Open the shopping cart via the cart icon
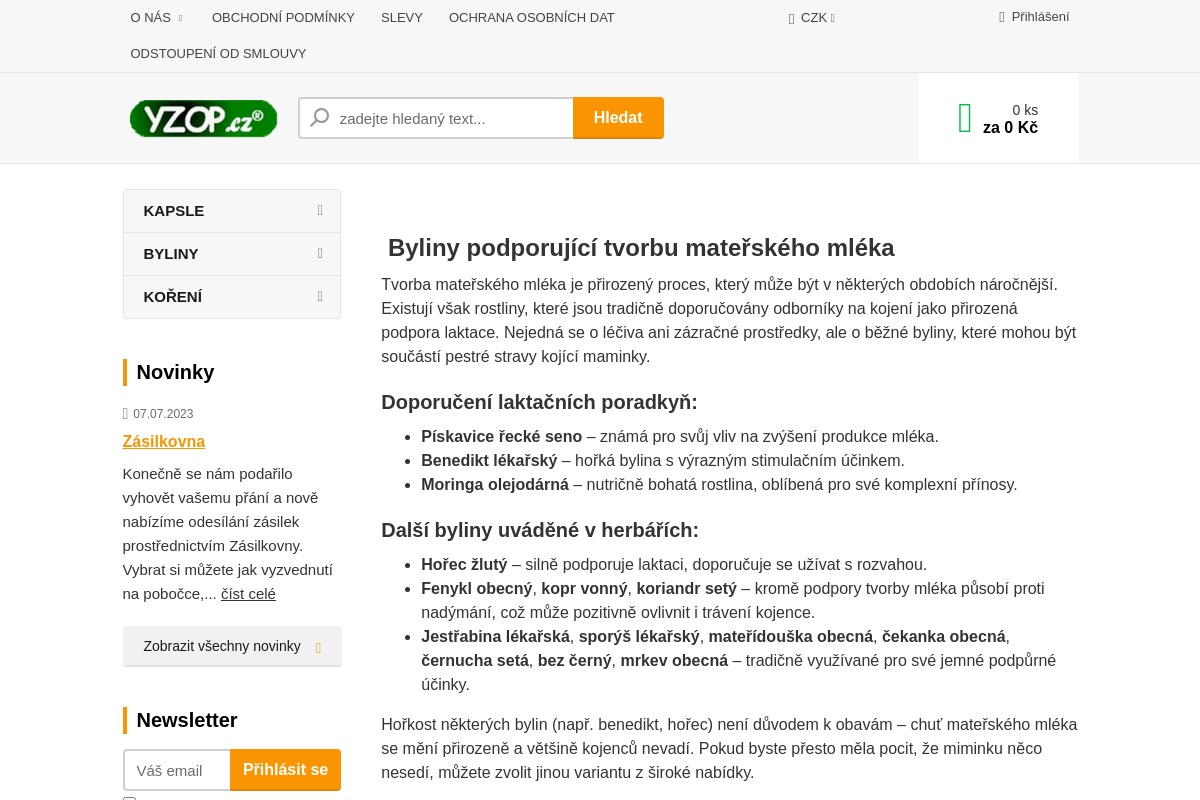The image size is (1200, 800). click(963, 117)
